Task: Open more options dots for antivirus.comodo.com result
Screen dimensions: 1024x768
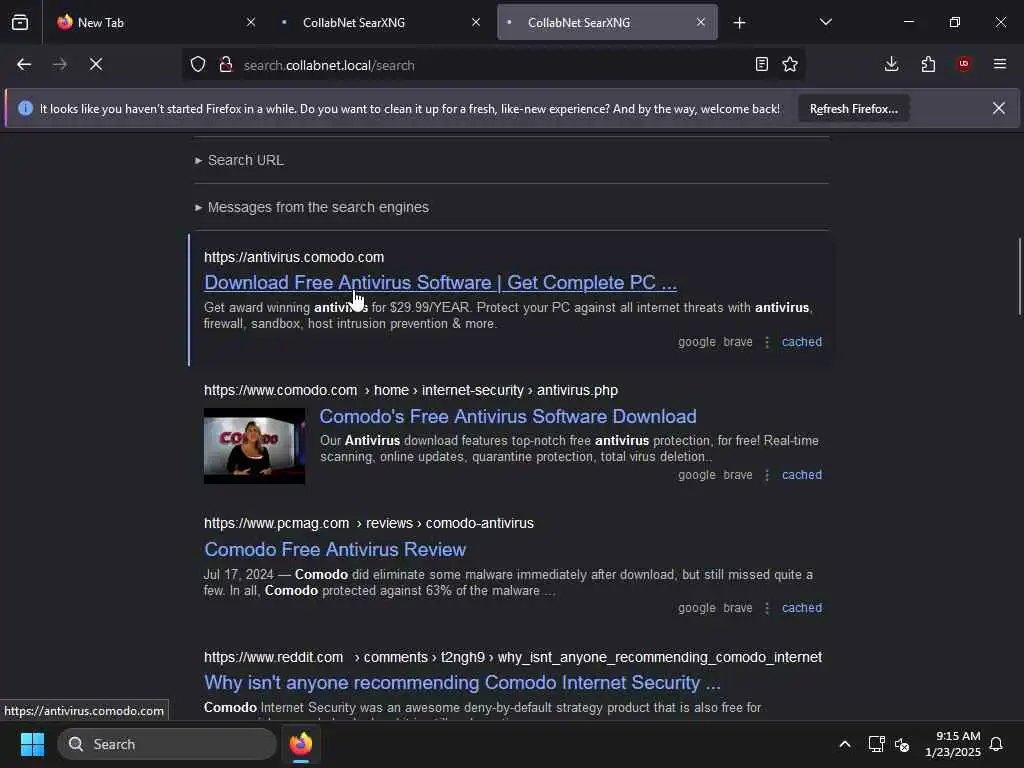Action: [x=767, y=342]
